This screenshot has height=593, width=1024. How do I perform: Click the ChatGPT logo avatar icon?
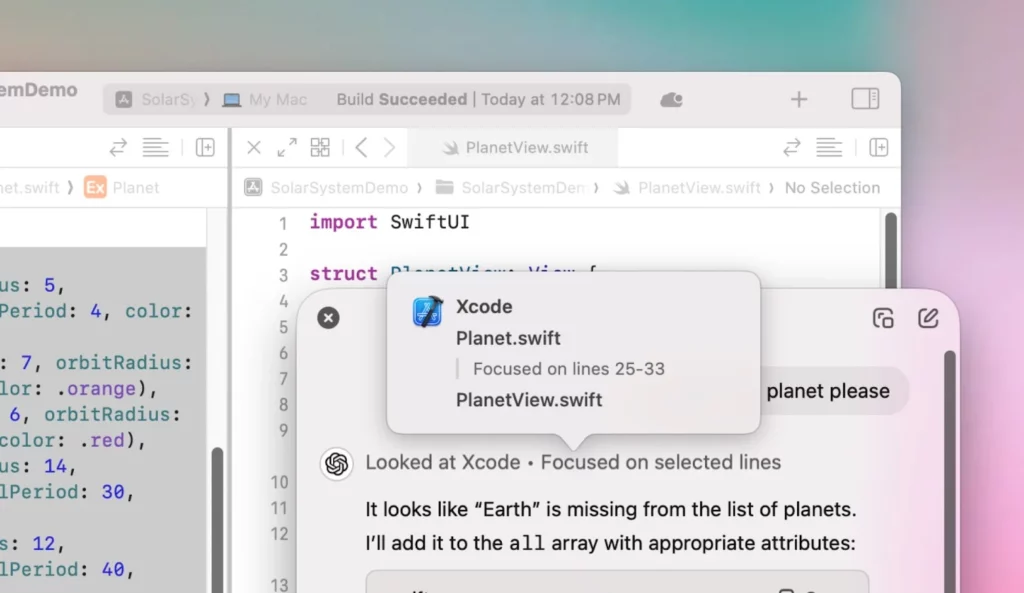(336, 464)
